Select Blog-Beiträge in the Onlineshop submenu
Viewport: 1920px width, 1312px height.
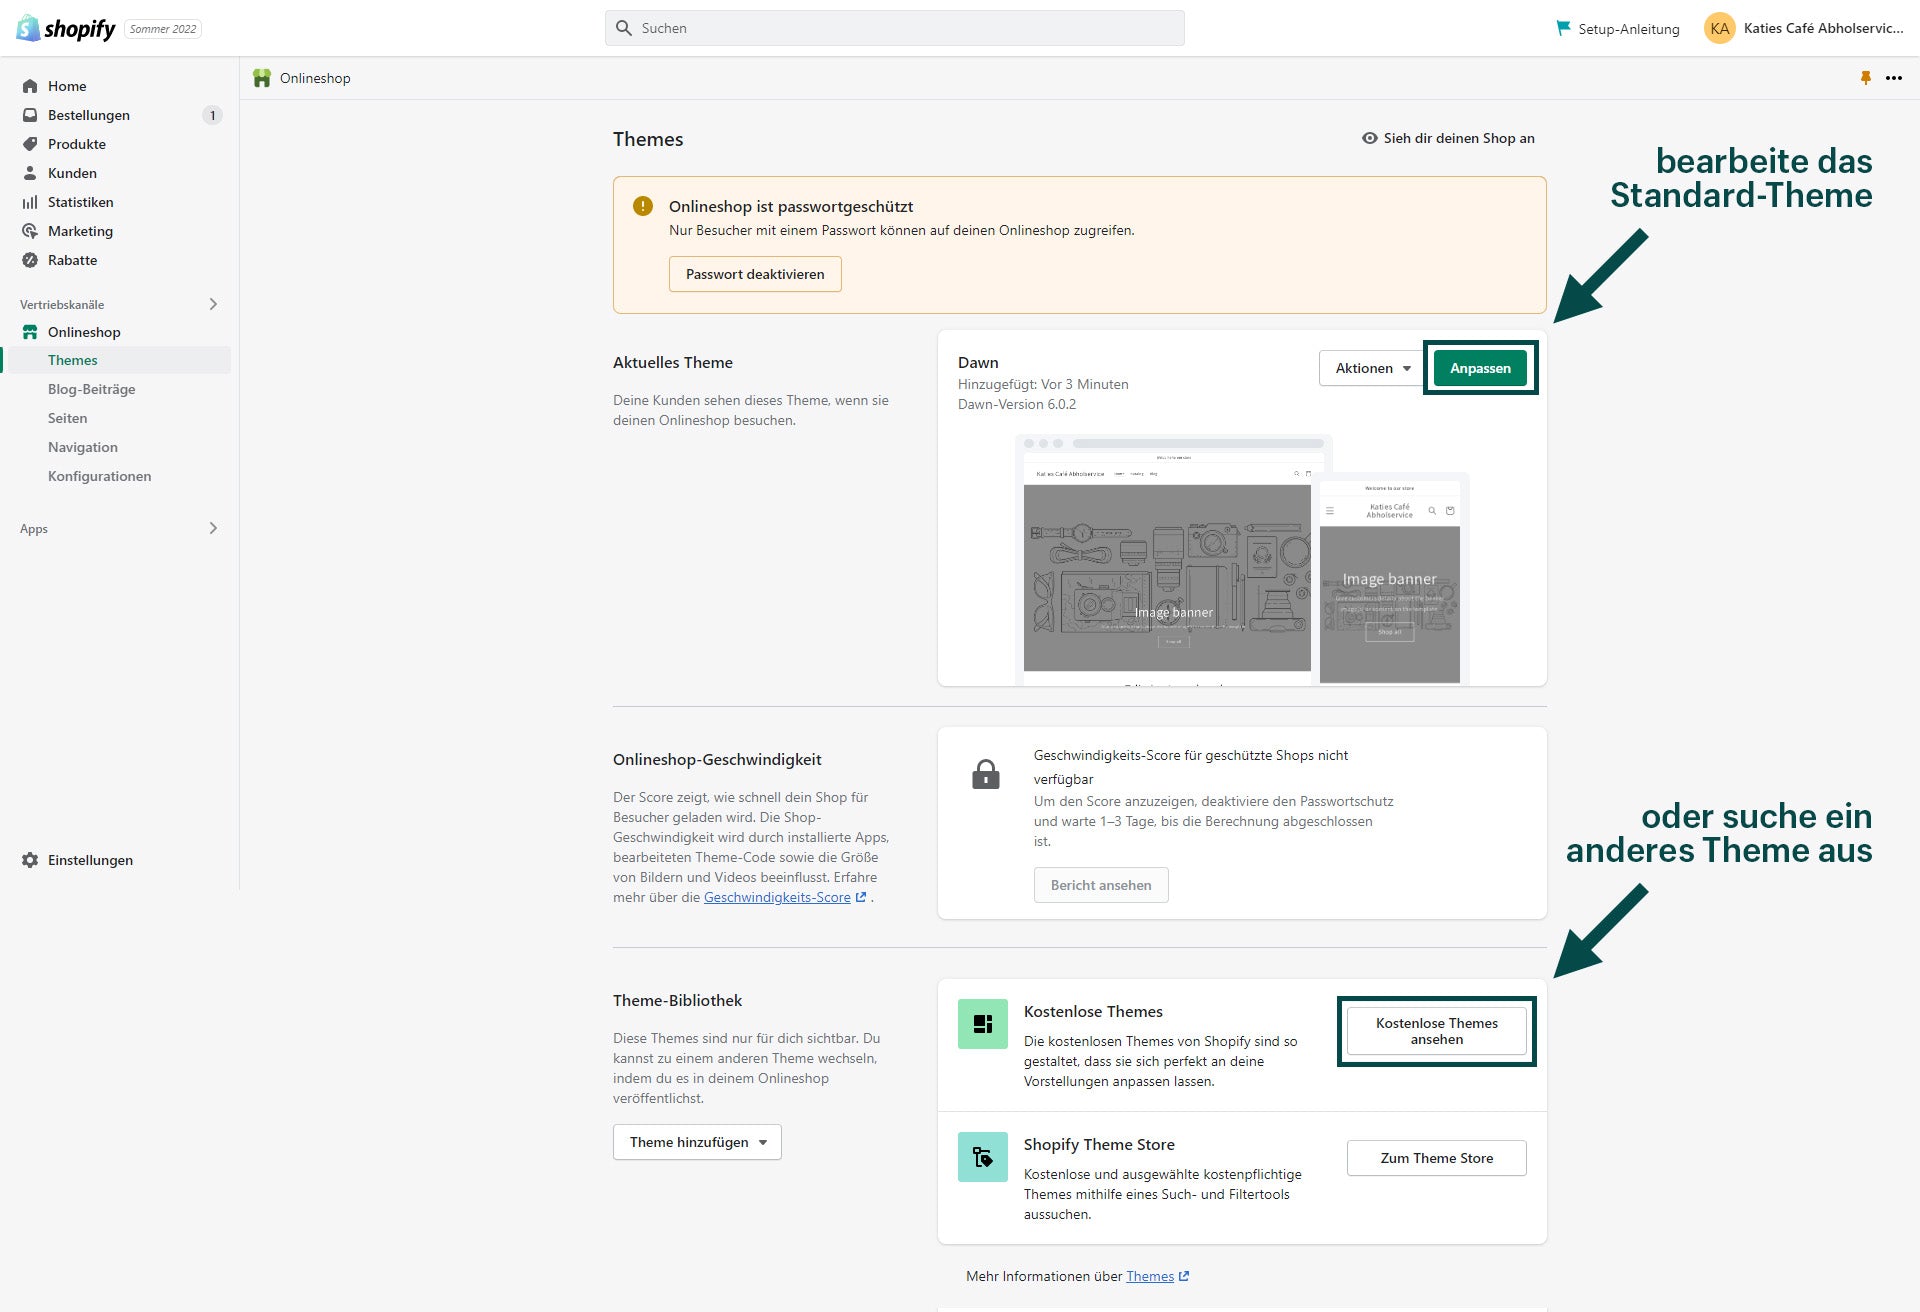91,389
